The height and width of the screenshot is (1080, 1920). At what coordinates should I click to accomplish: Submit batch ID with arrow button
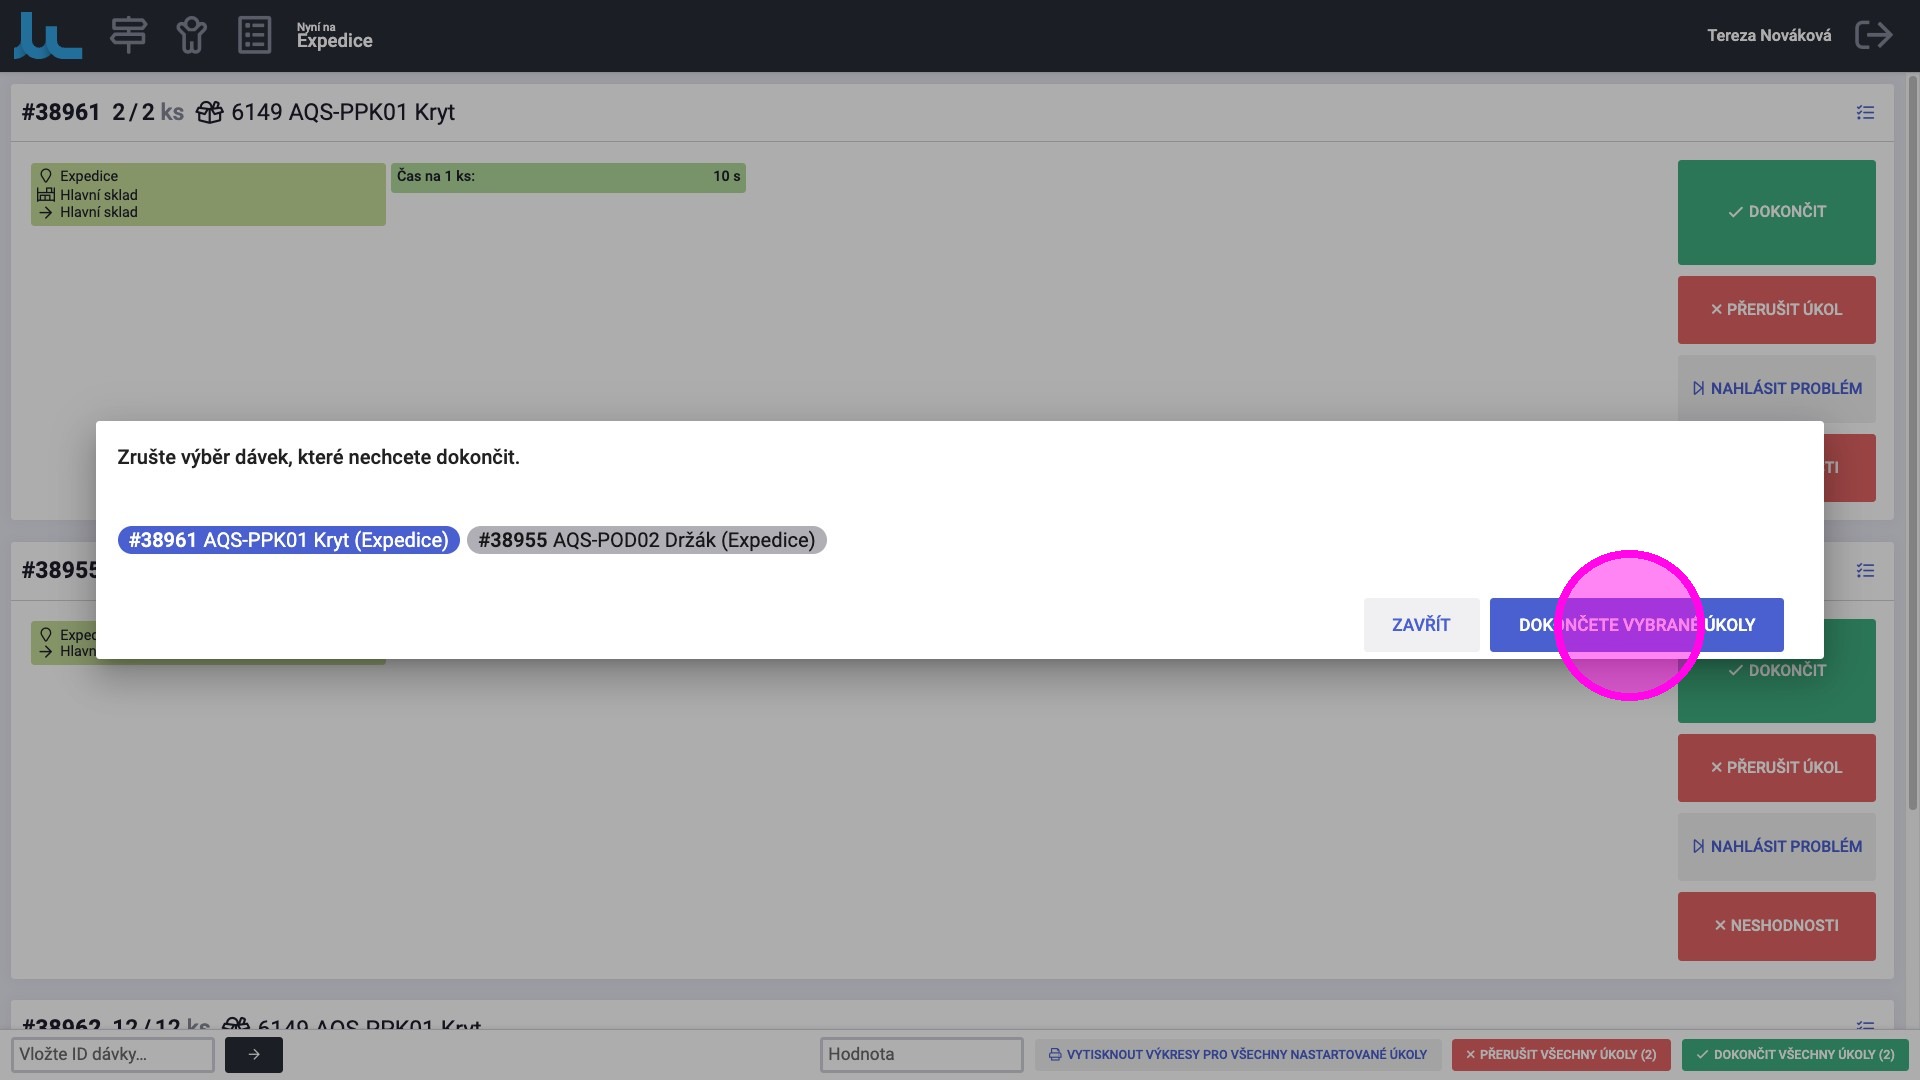pyautogui.click(x=253, y=1054)
